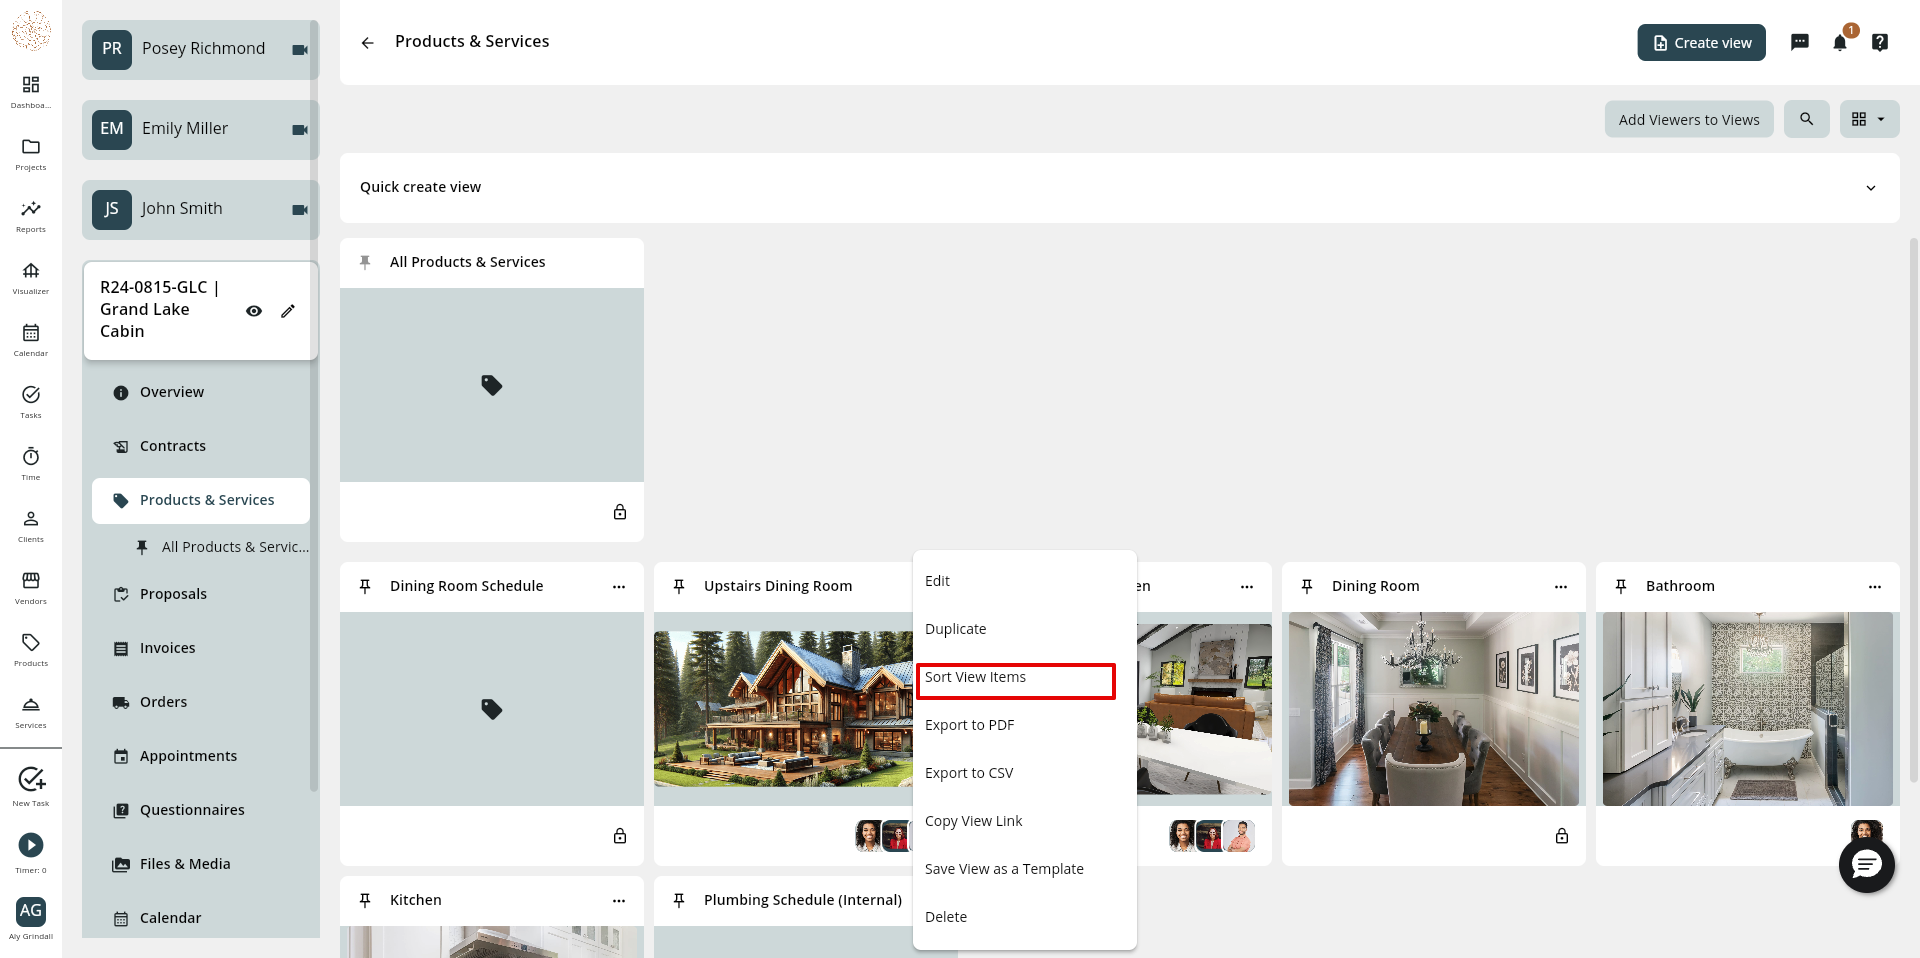Toggle pin on Bathroom view
This screenshot has height=958, width=1920.
click(x=1621, y=586)
